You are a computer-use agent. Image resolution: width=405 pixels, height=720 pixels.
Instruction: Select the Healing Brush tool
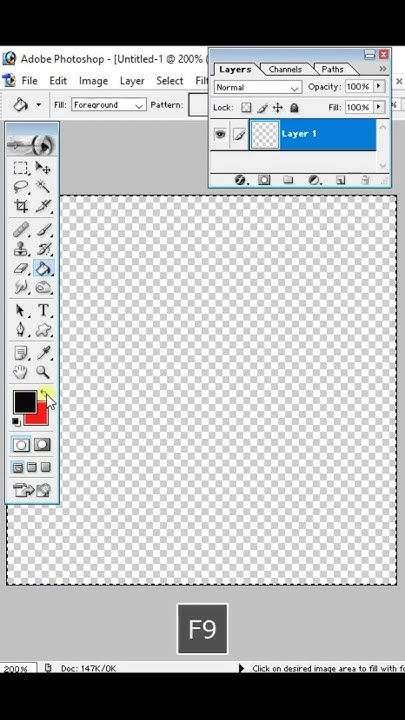click(x=21, y=230)
